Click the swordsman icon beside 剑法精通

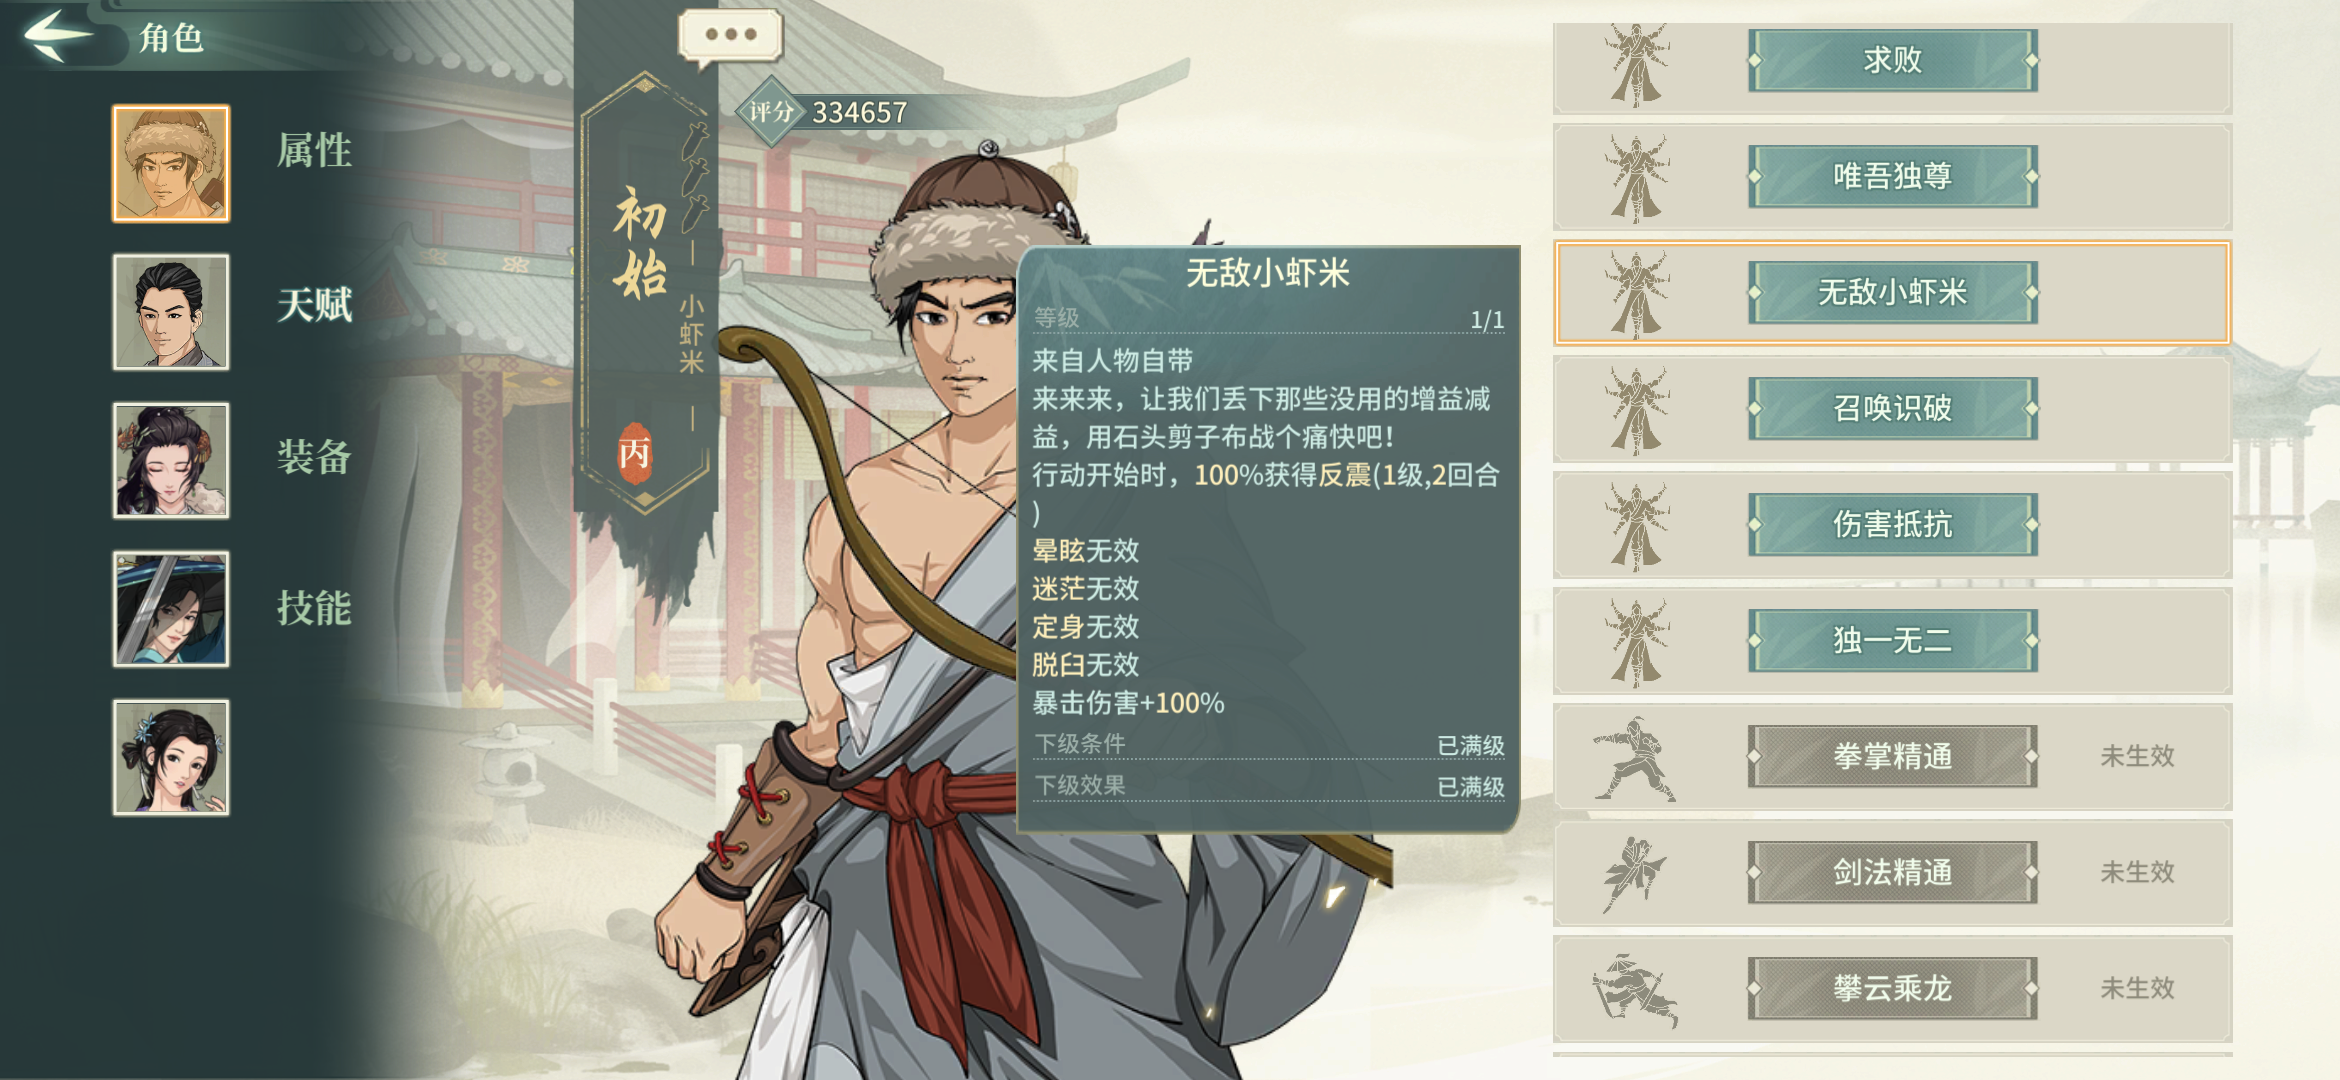click(1634, 873)
